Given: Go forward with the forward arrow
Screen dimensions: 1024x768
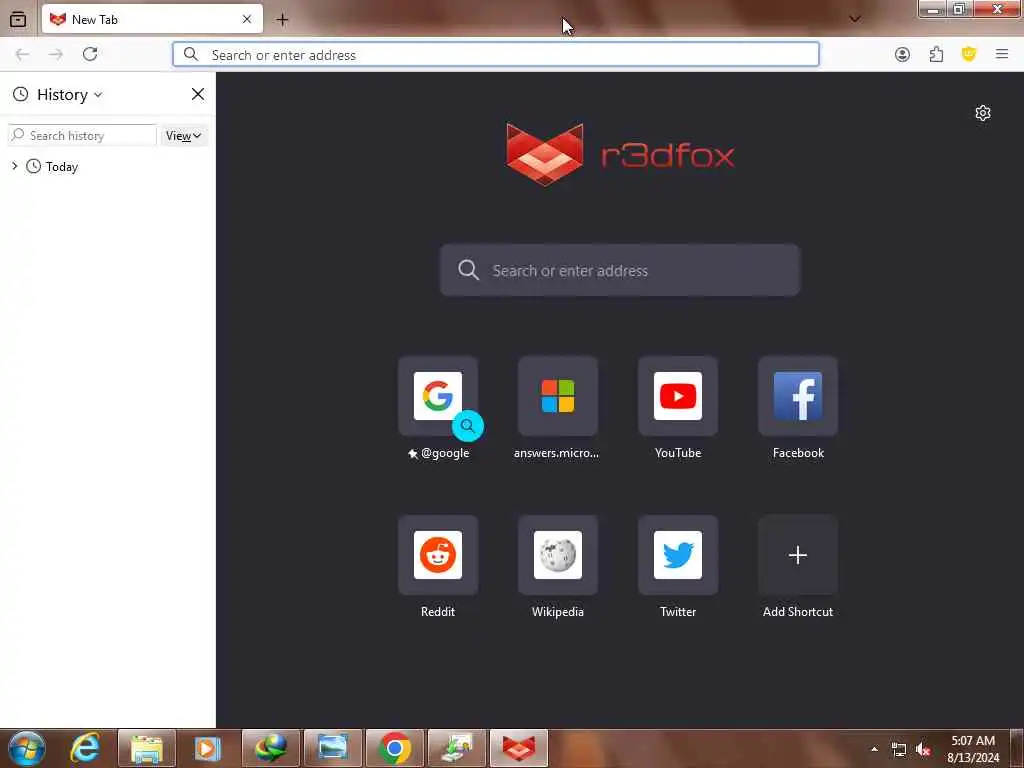Looking at the screenshot, I should 56,55.
